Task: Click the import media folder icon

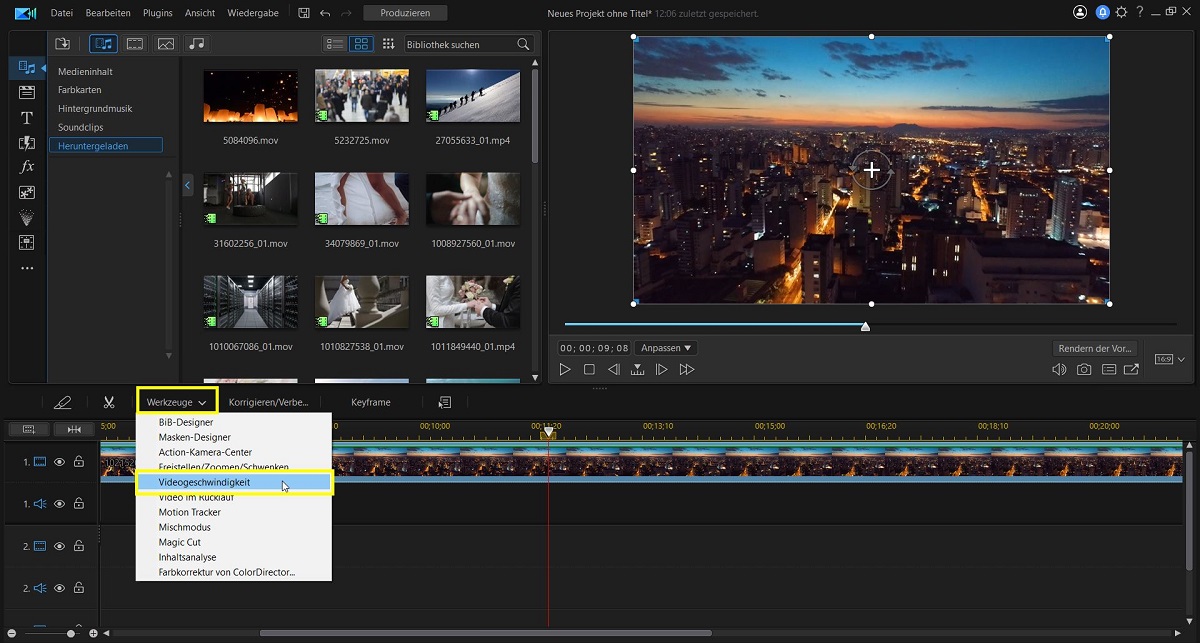Action: [62, 44]
